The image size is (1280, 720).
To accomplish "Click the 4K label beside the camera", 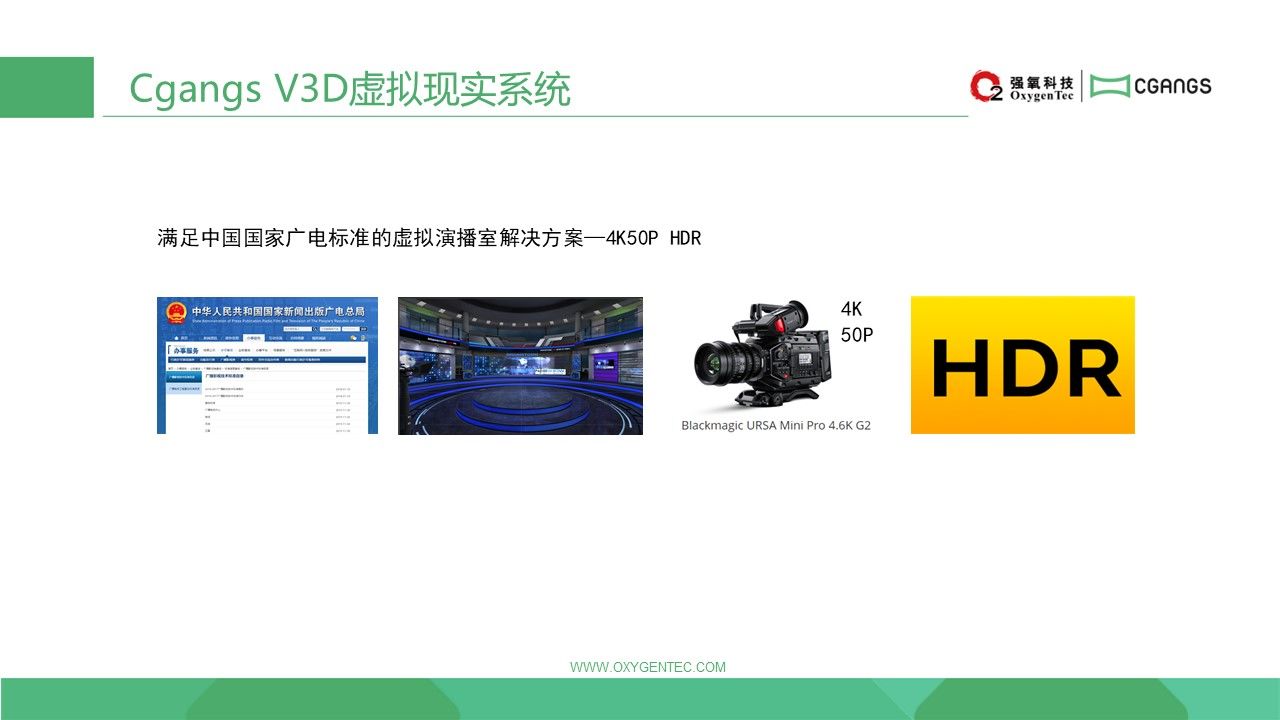I will [x=851, y=310].
